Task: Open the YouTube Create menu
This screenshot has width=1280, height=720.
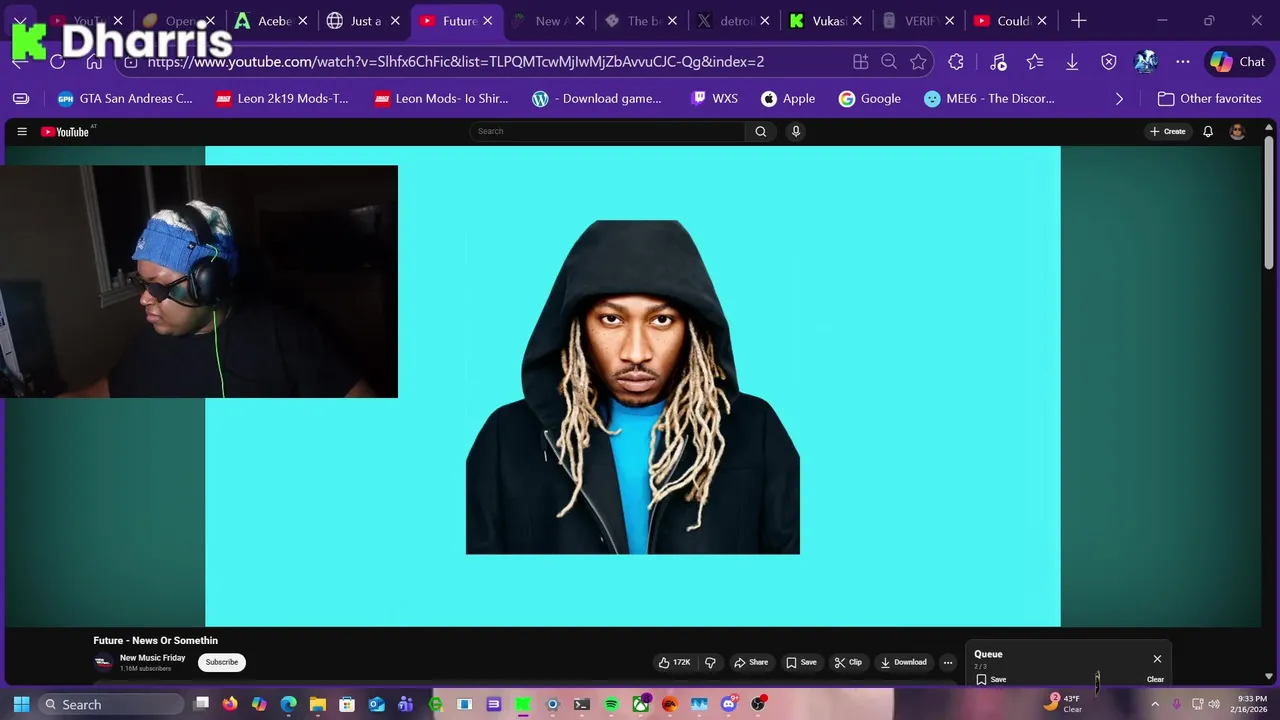Action: [1168, 131]
